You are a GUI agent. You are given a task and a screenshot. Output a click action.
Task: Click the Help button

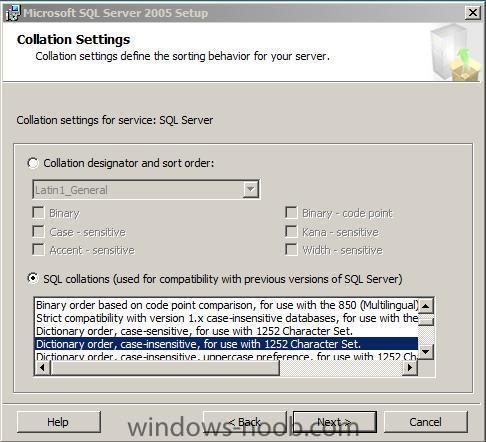pyautogui.click(x=59, y=422)
